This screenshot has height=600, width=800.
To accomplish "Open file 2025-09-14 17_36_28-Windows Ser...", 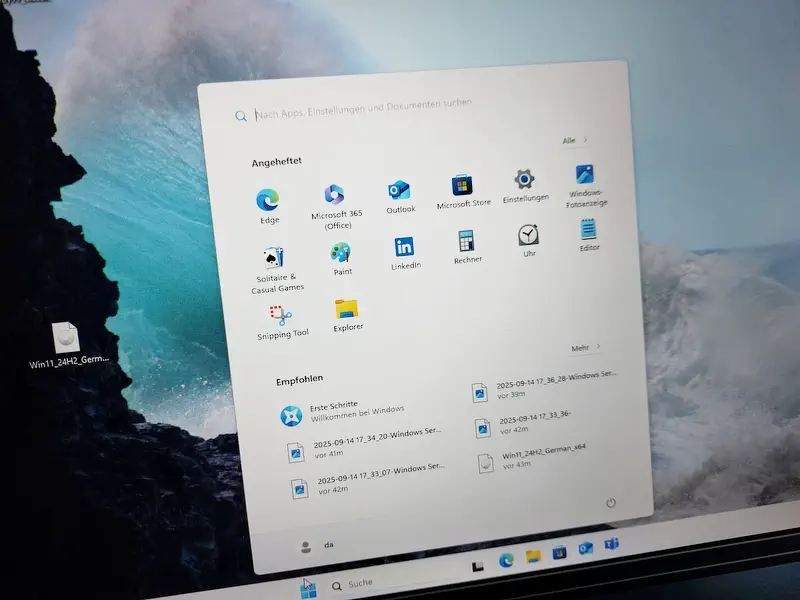I will tap(544, 386).
